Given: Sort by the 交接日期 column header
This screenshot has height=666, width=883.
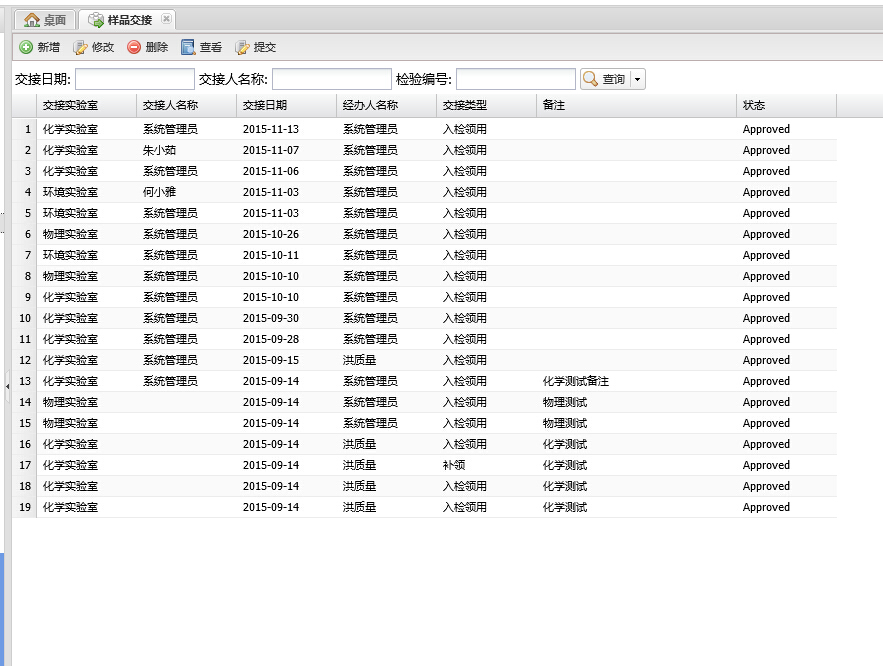Looking at the screenshot, I should coord(265,105).
